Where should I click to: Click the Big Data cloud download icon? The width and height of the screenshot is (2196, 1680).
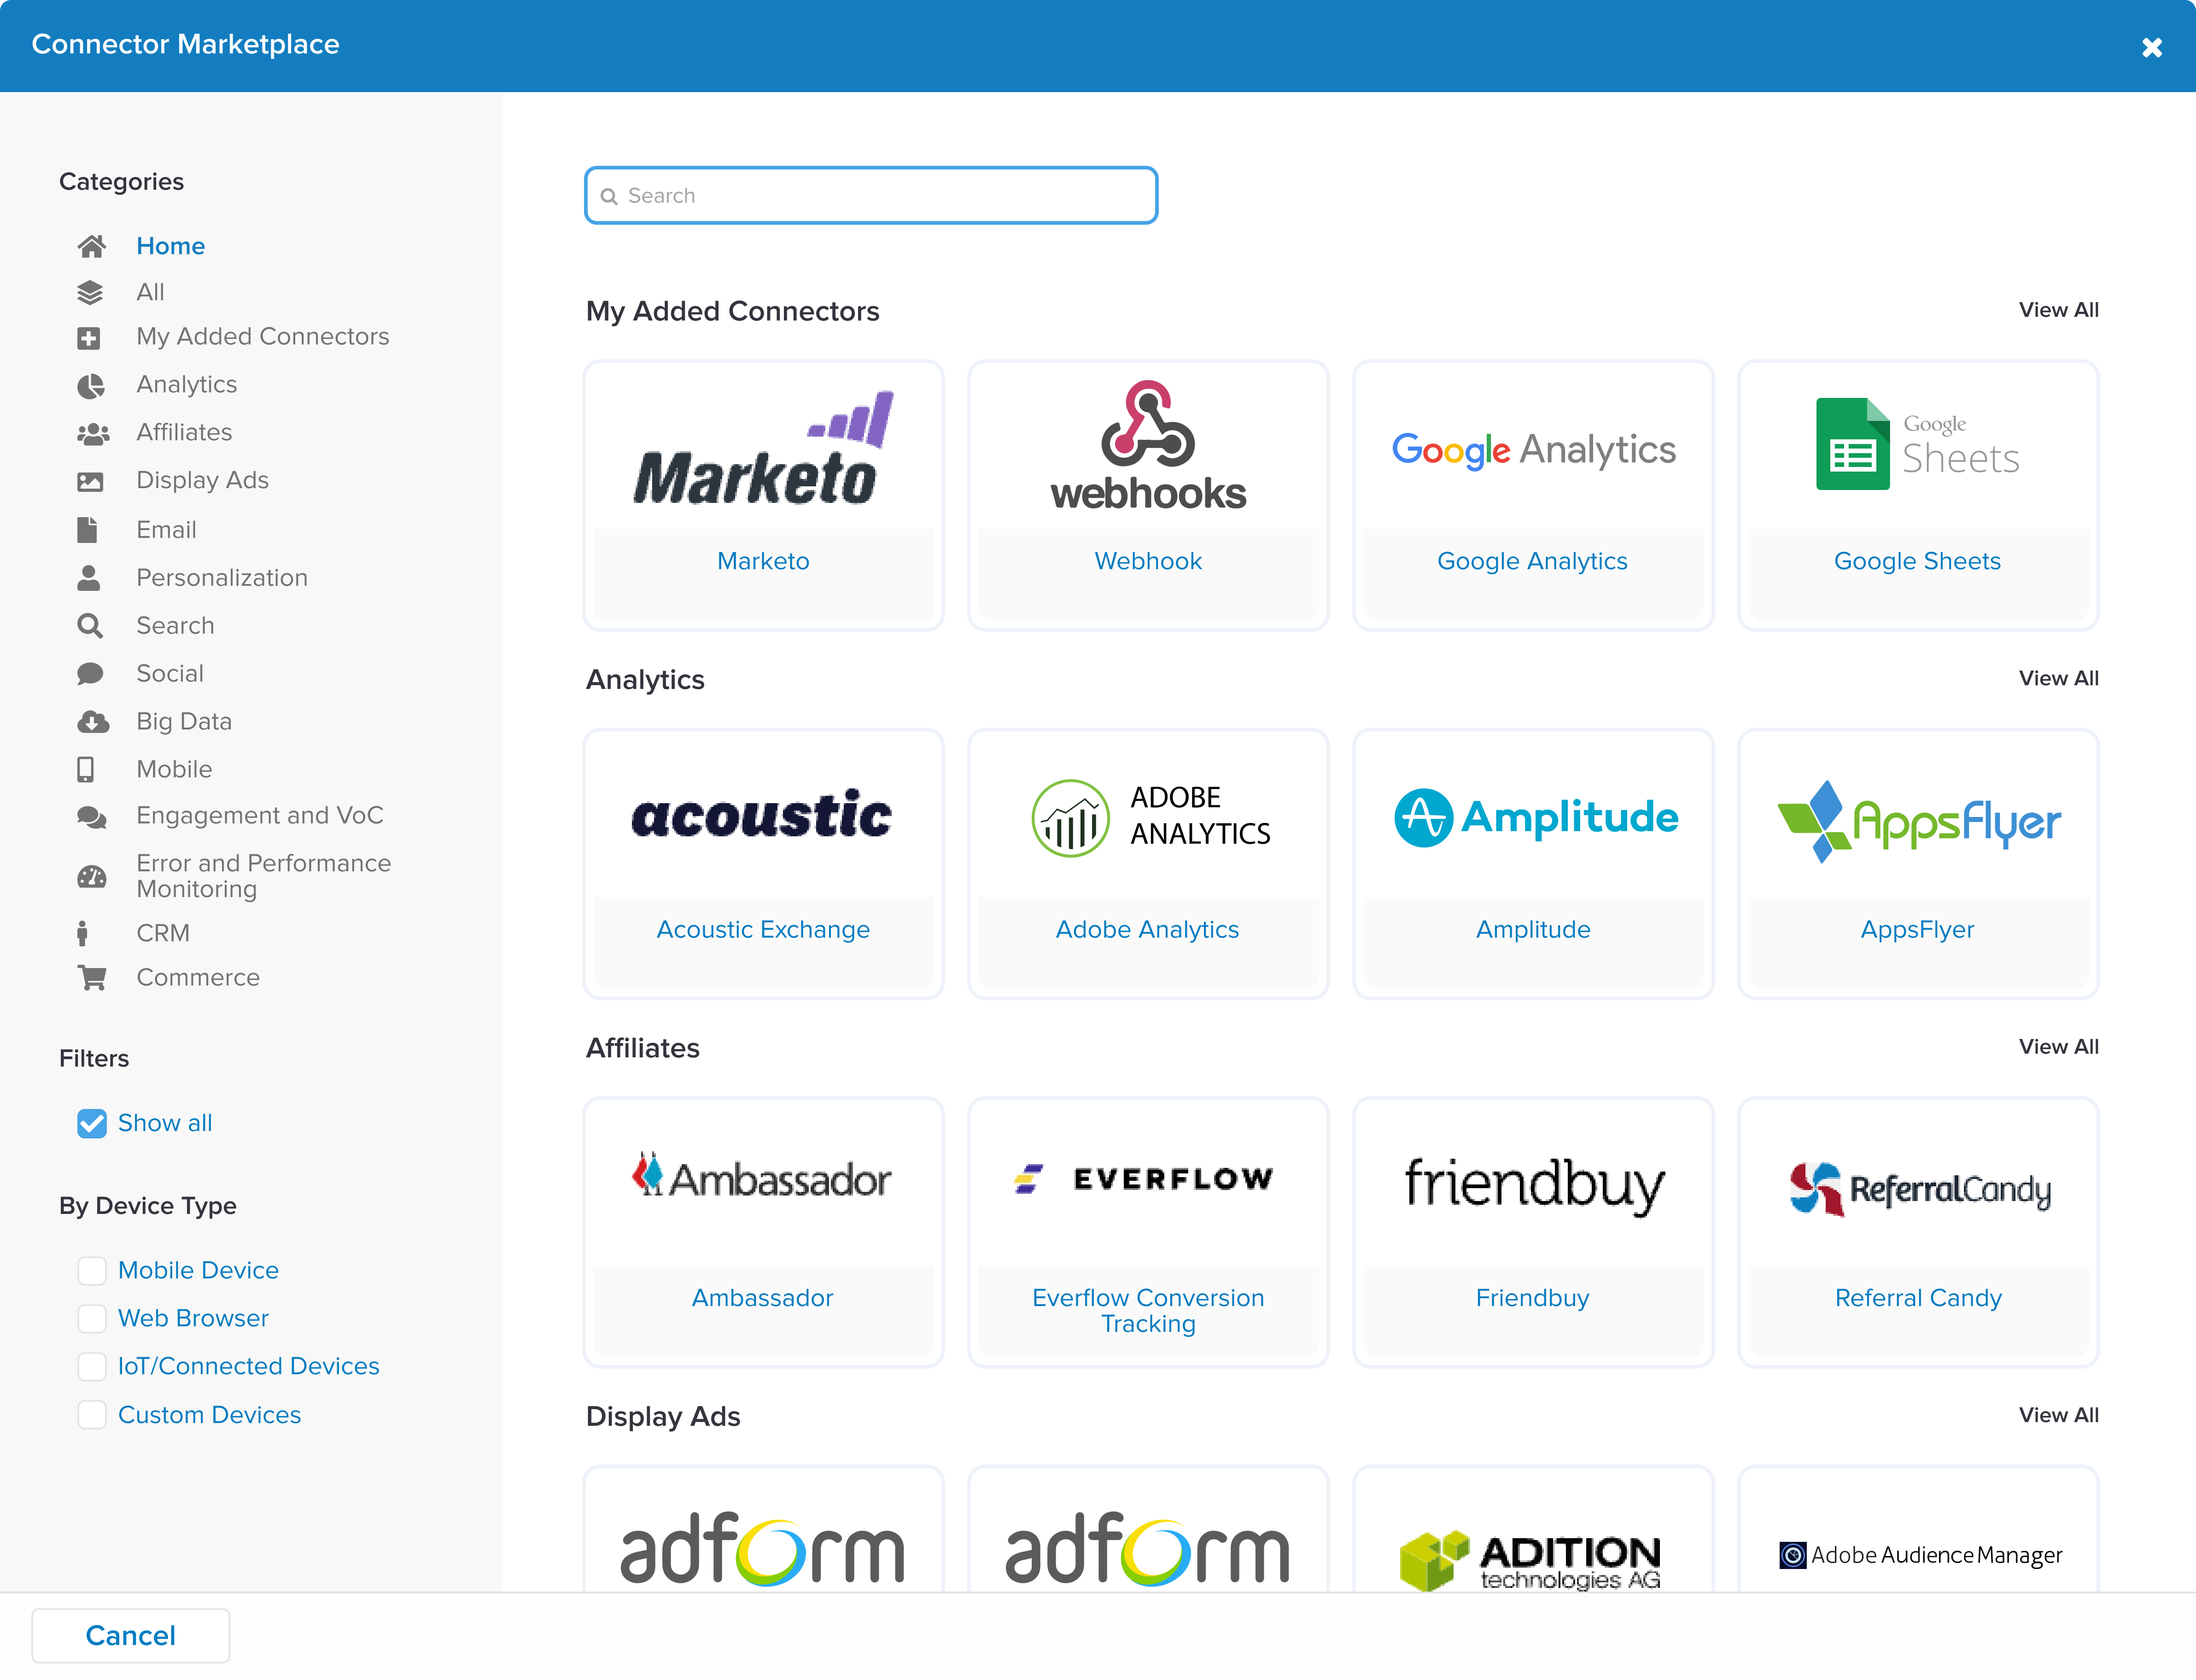point(92,722)
